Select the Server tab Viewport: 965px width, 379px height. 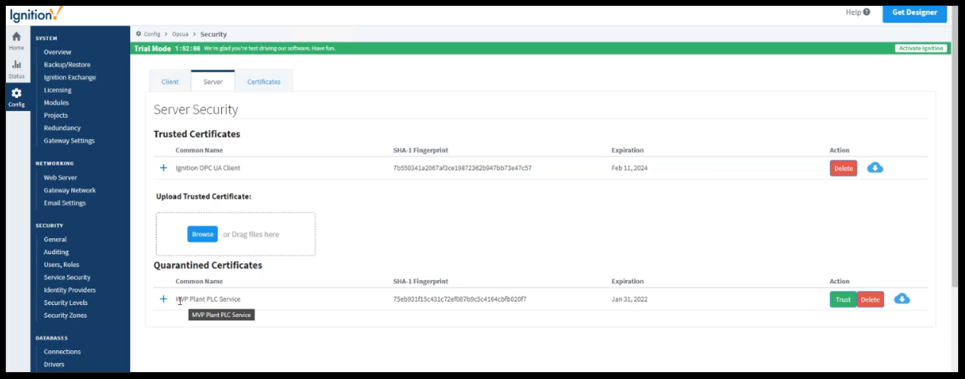click(x=213, y=82)
